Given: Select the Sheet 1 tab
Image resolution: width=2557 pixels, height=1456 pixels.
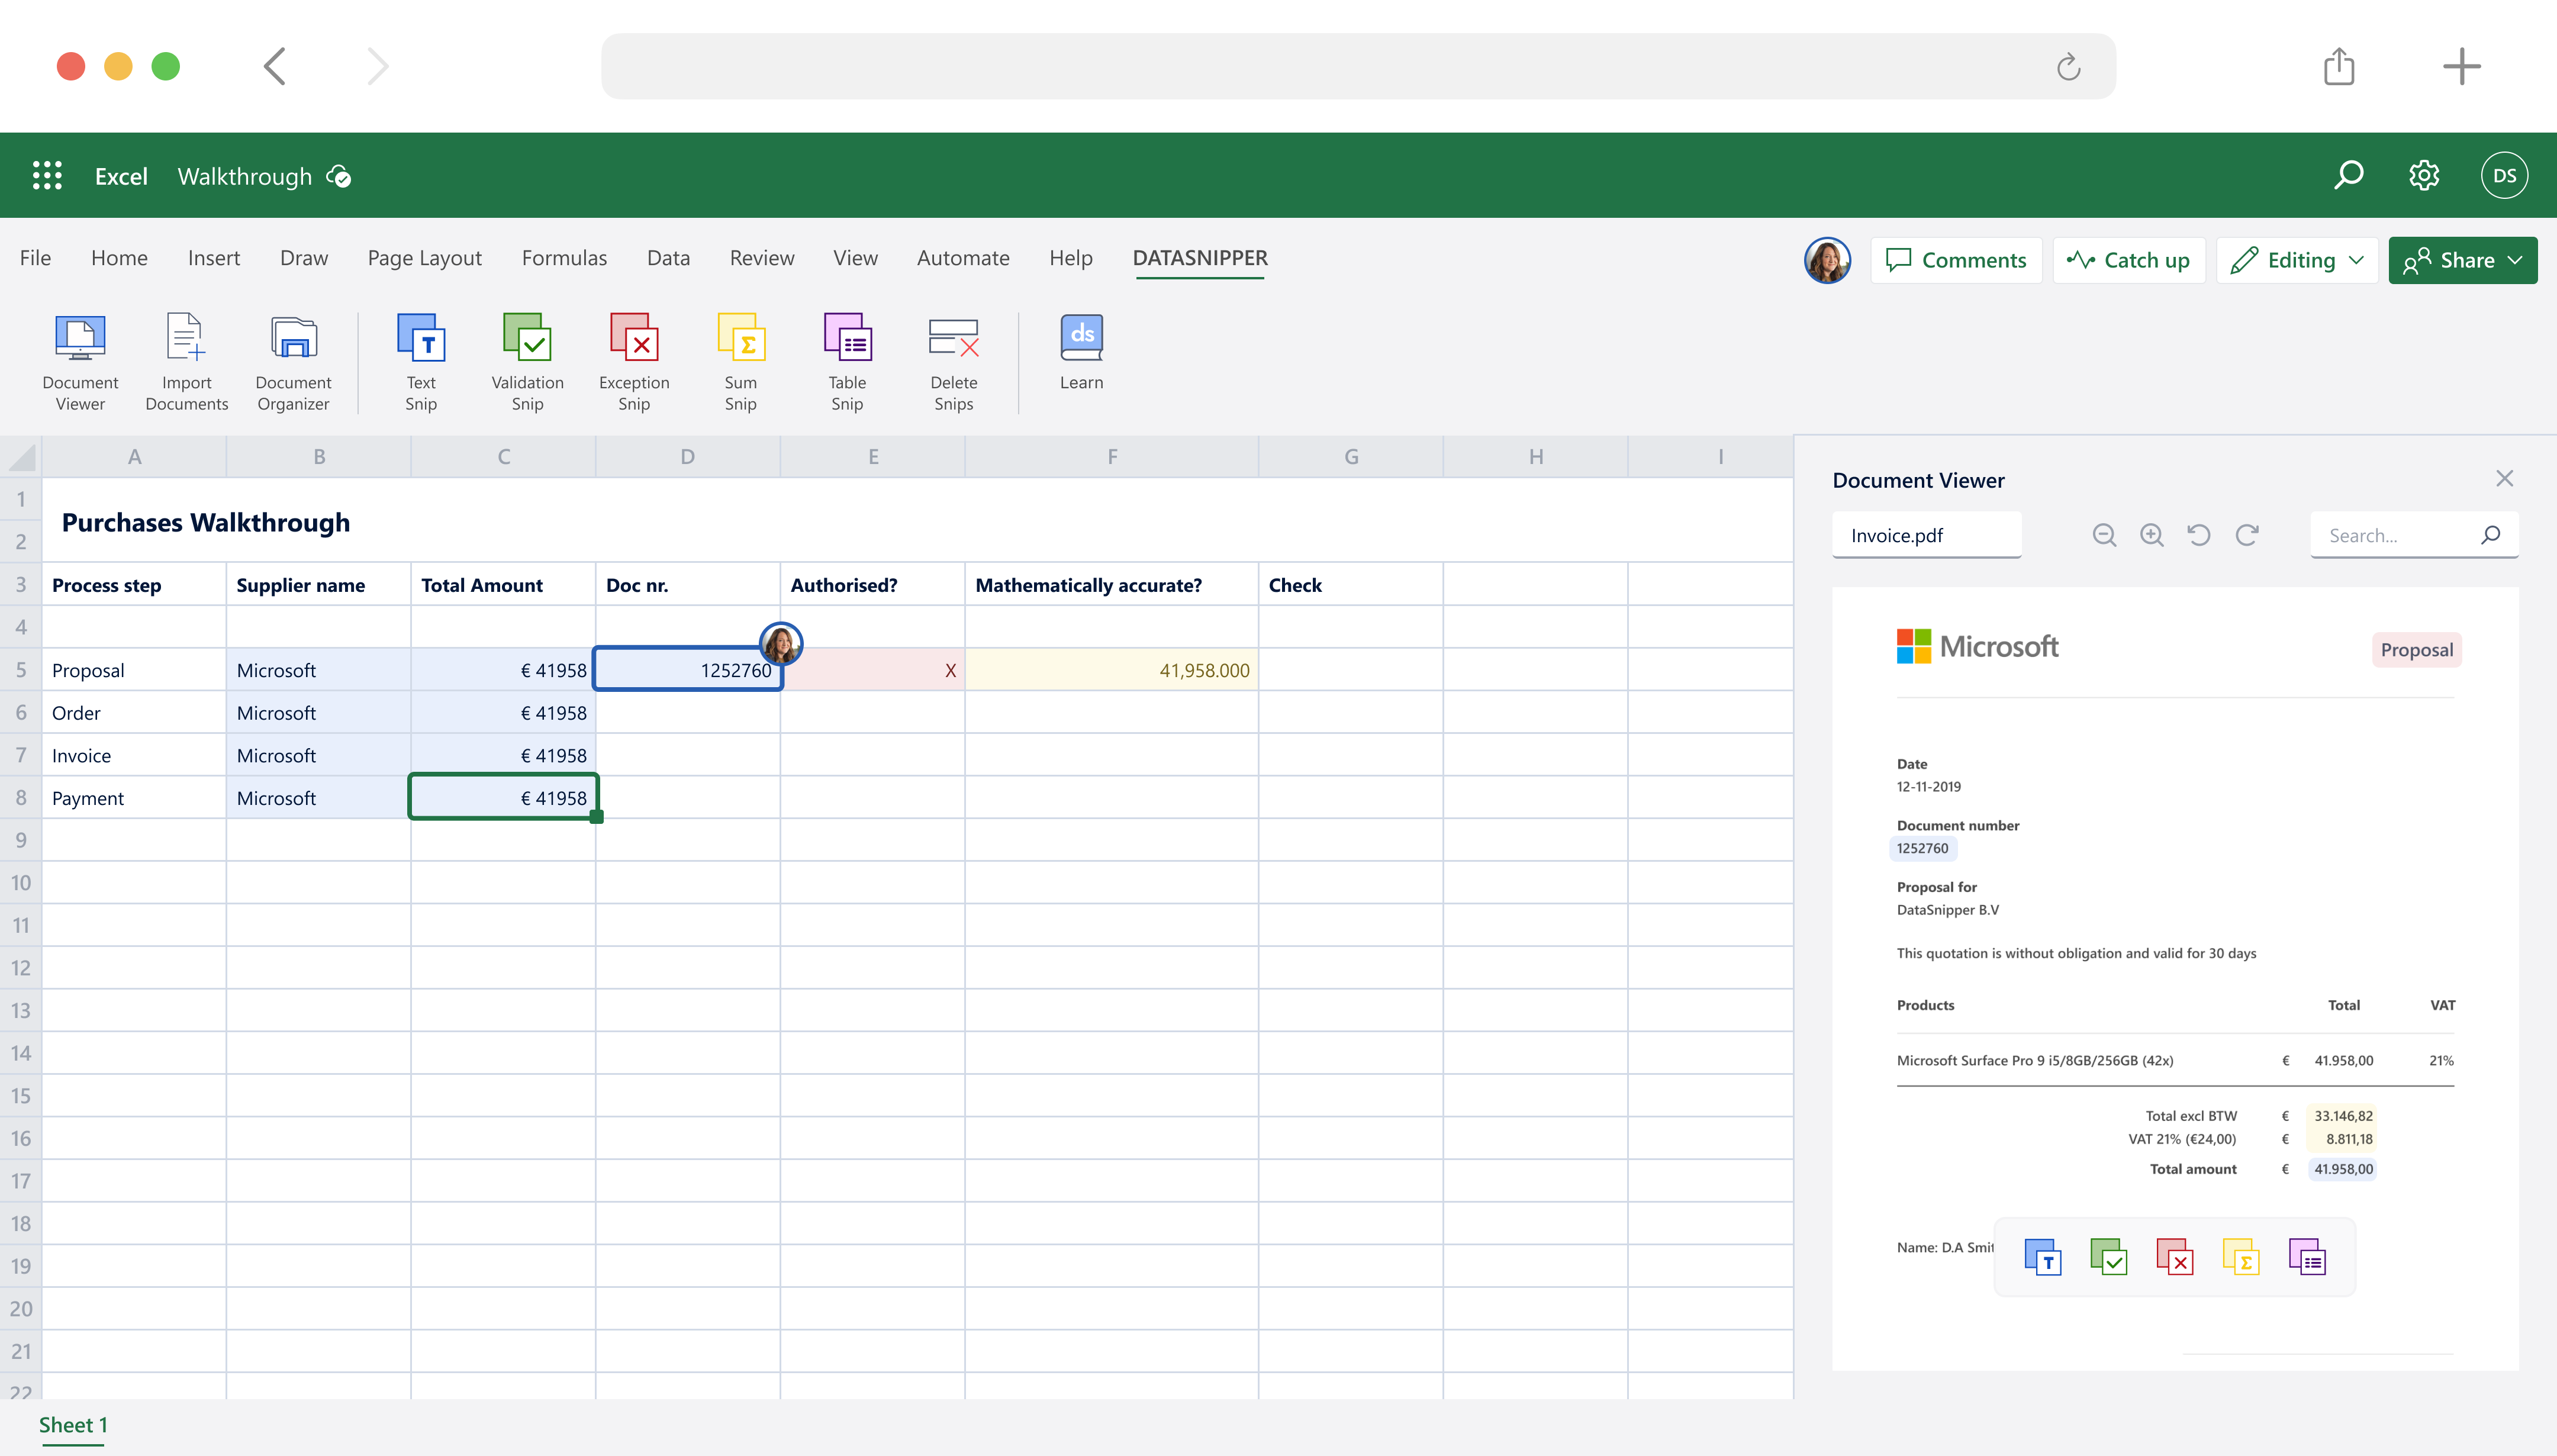Looking at the screenshot, I should coord(73,1425).
